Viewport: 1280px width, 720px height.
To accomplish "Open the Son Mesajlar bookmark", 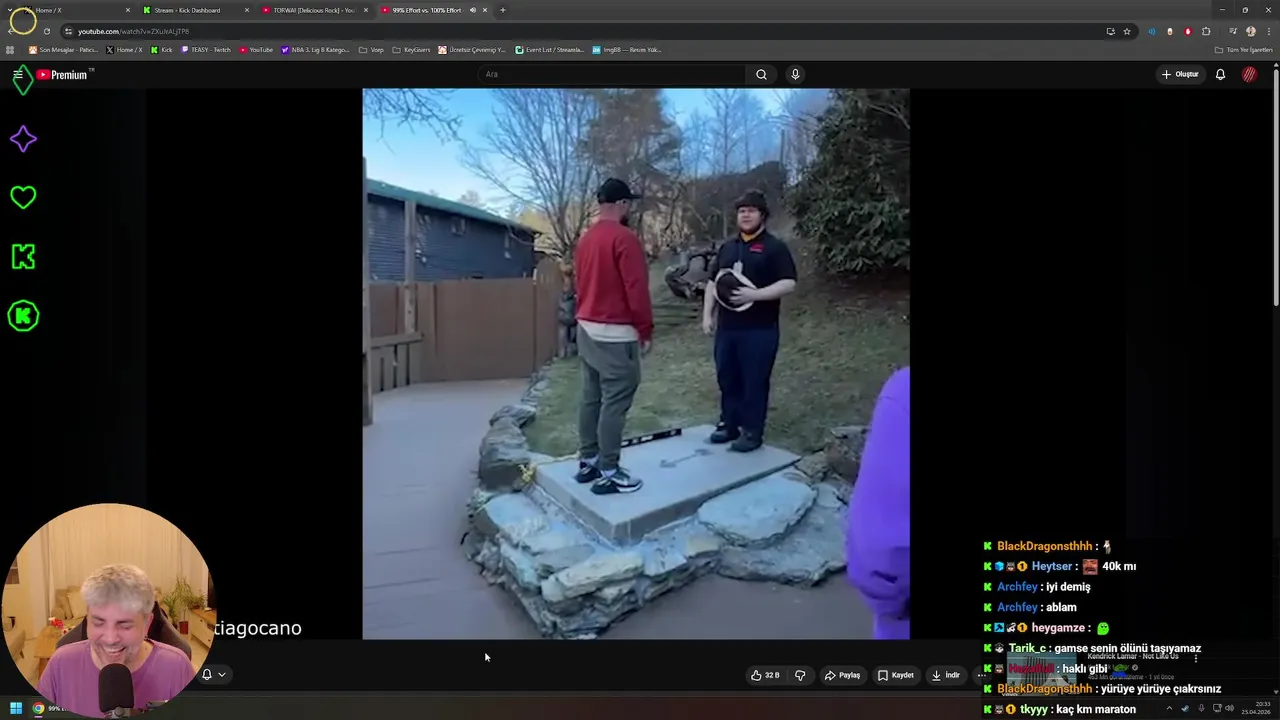I will click(64, 50).
